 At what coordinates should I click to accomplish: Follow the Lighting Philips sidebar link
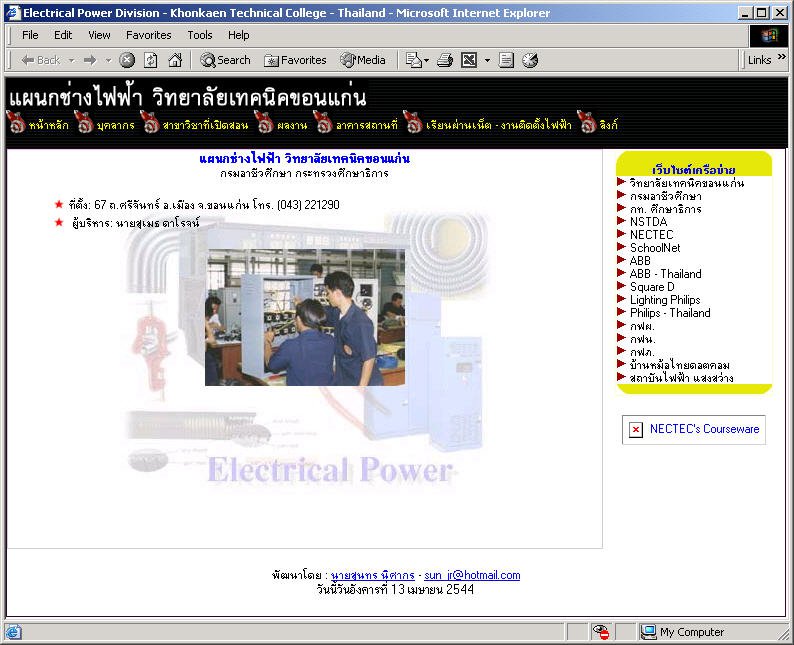pyautogui.click(x=664, y=300)
